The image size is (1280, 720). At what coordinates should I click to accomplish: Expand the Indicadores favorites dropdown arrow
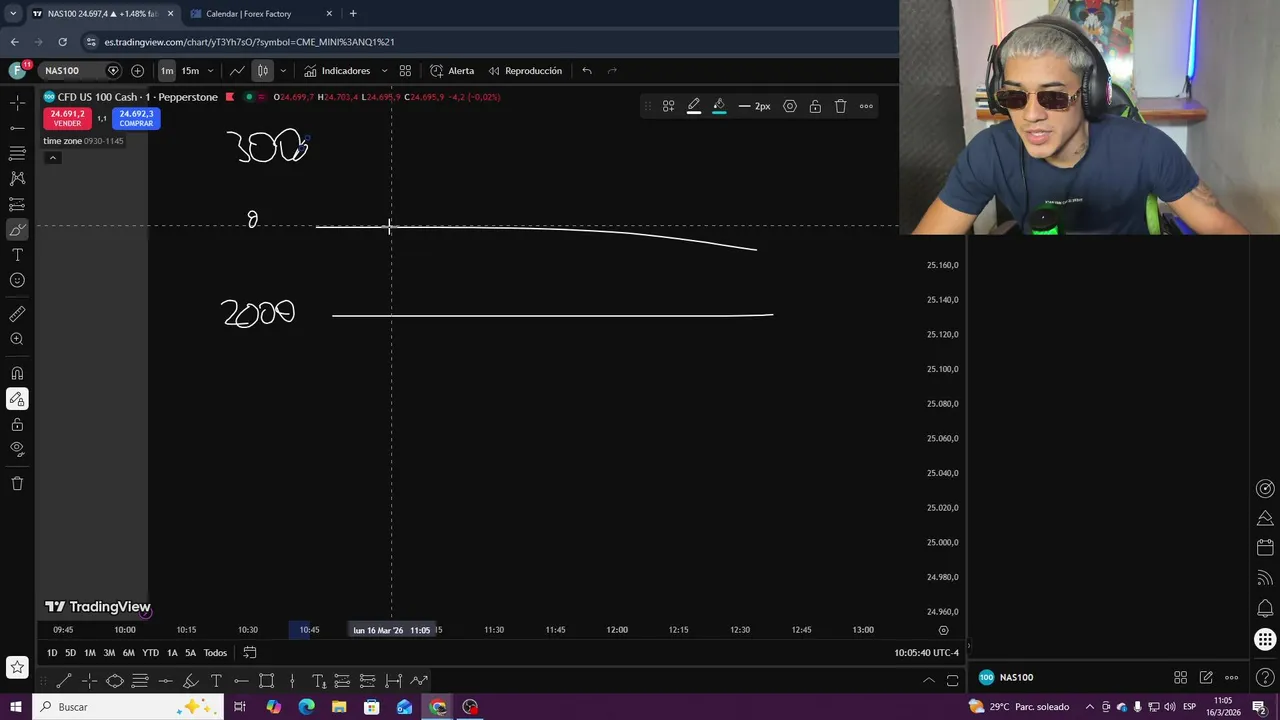384,71
